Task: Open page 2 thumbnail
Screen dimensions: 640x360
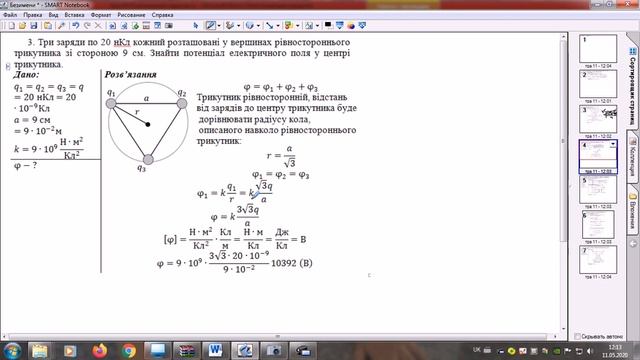Action: tap(598, 84)
